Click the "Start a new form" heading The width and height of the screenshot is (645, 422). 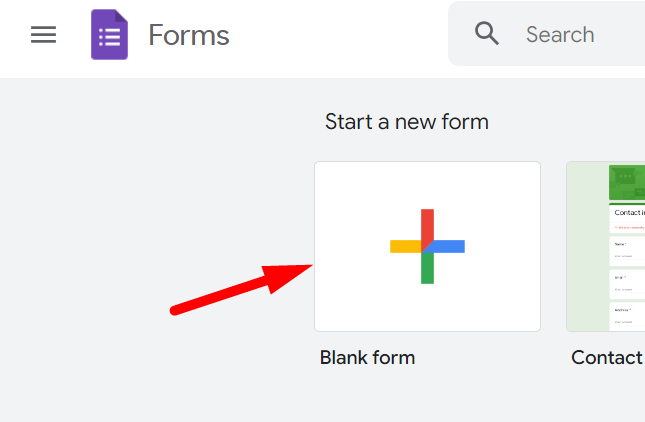(x=407, y=122)
